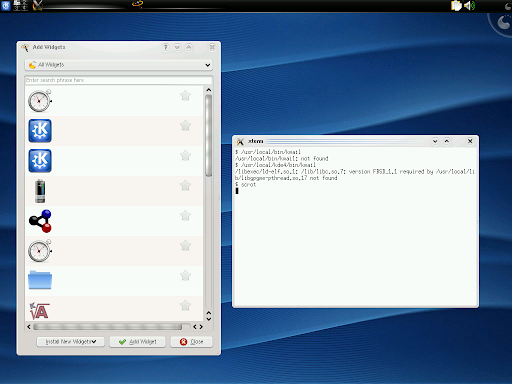Click the Add Widget button
Screen dimensions: 512x384
pos(137,342)
